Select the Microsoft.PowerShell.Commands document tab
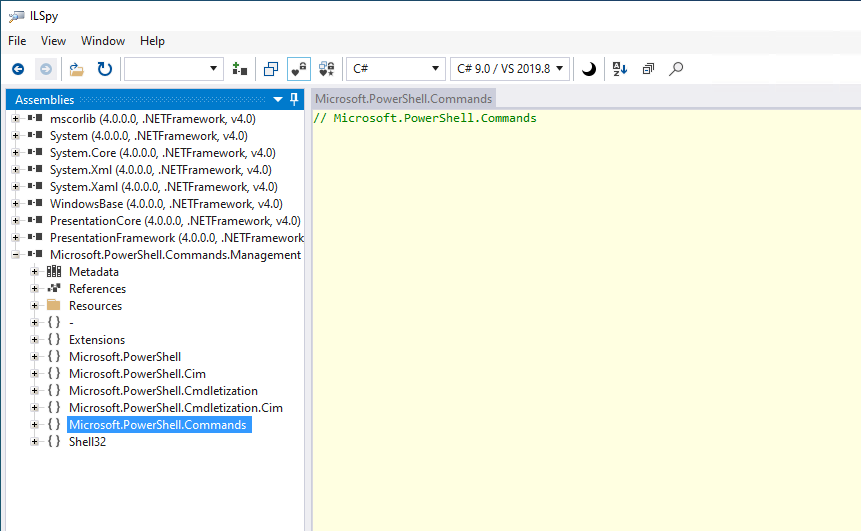 (x=404, y=99)
